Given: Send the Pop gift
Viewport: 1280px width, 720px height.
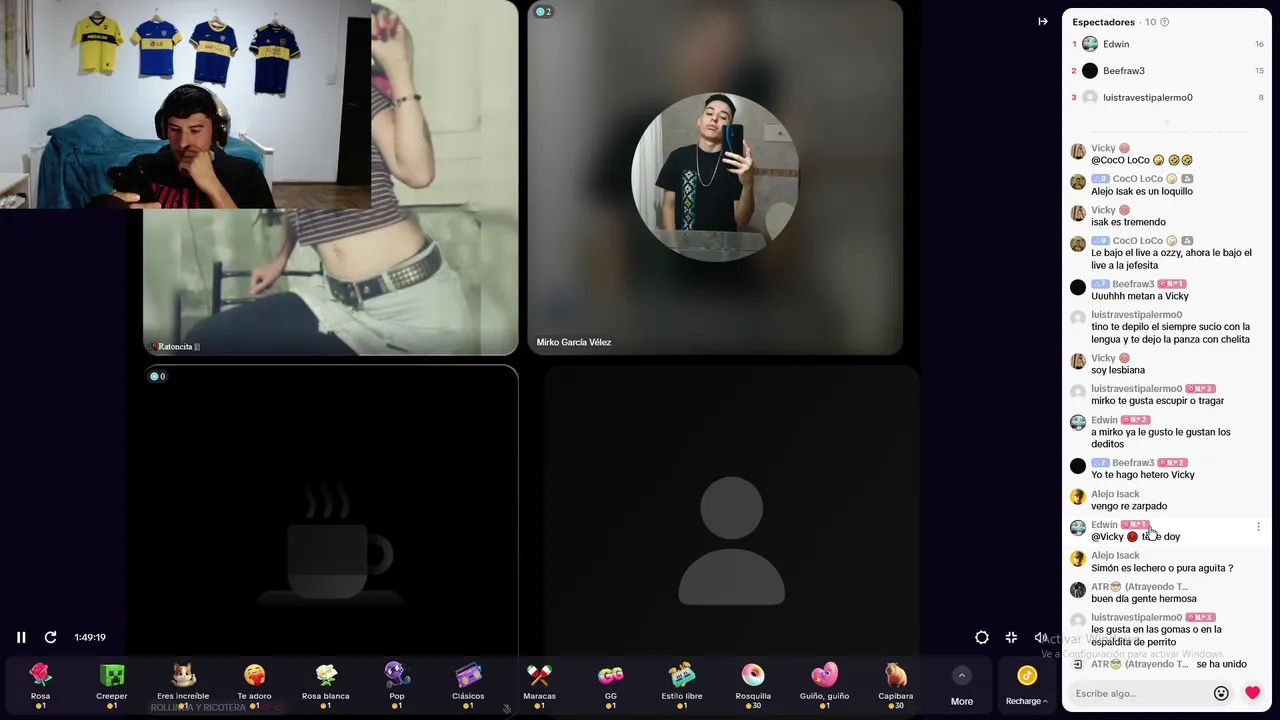Looking at the screenshot, I should (397, 685).
